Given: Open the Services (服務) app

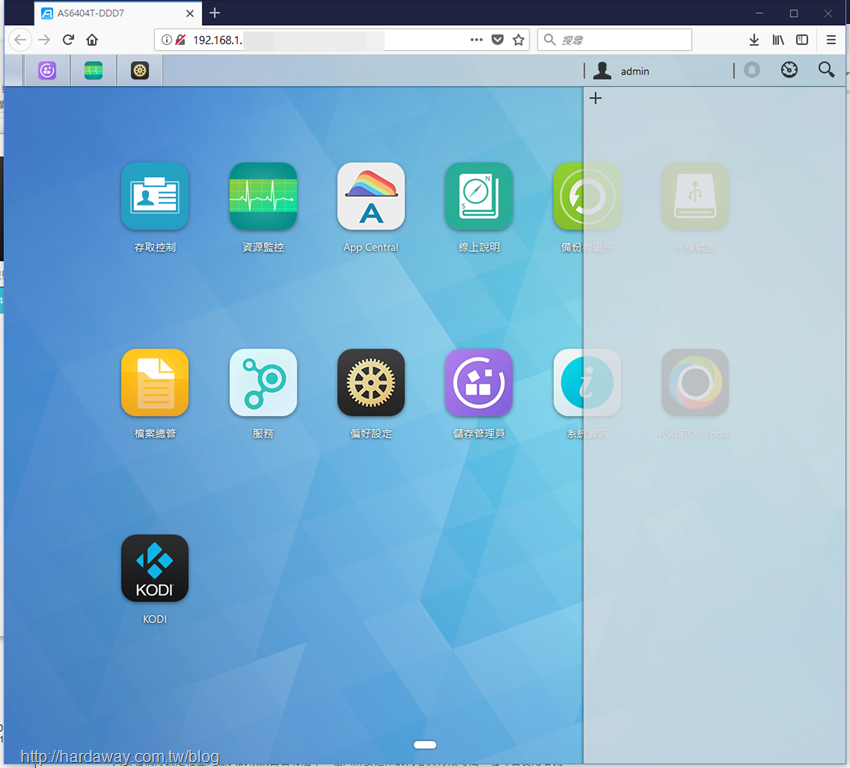Looking at the screenshot, I should (263, 382).
